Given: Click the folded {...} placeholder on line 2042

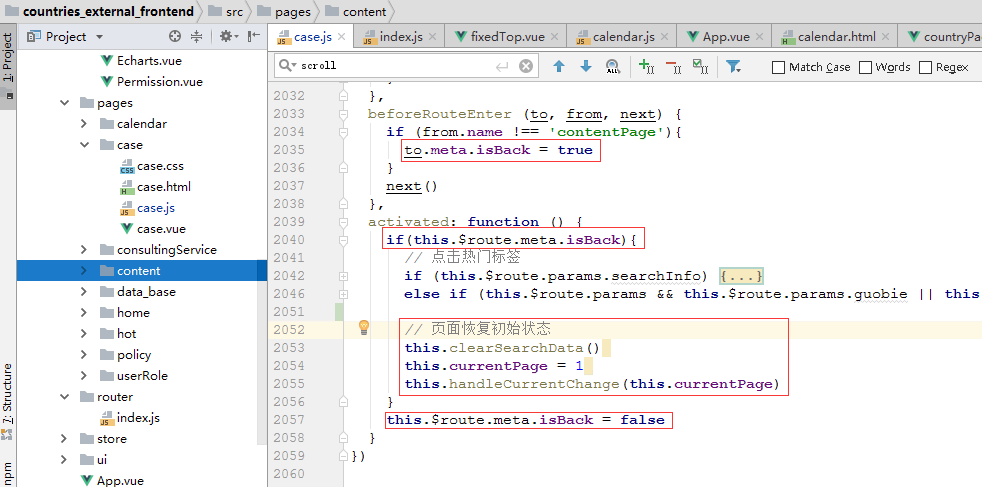Looking at the screenshot, I should (x=742, y=275).
